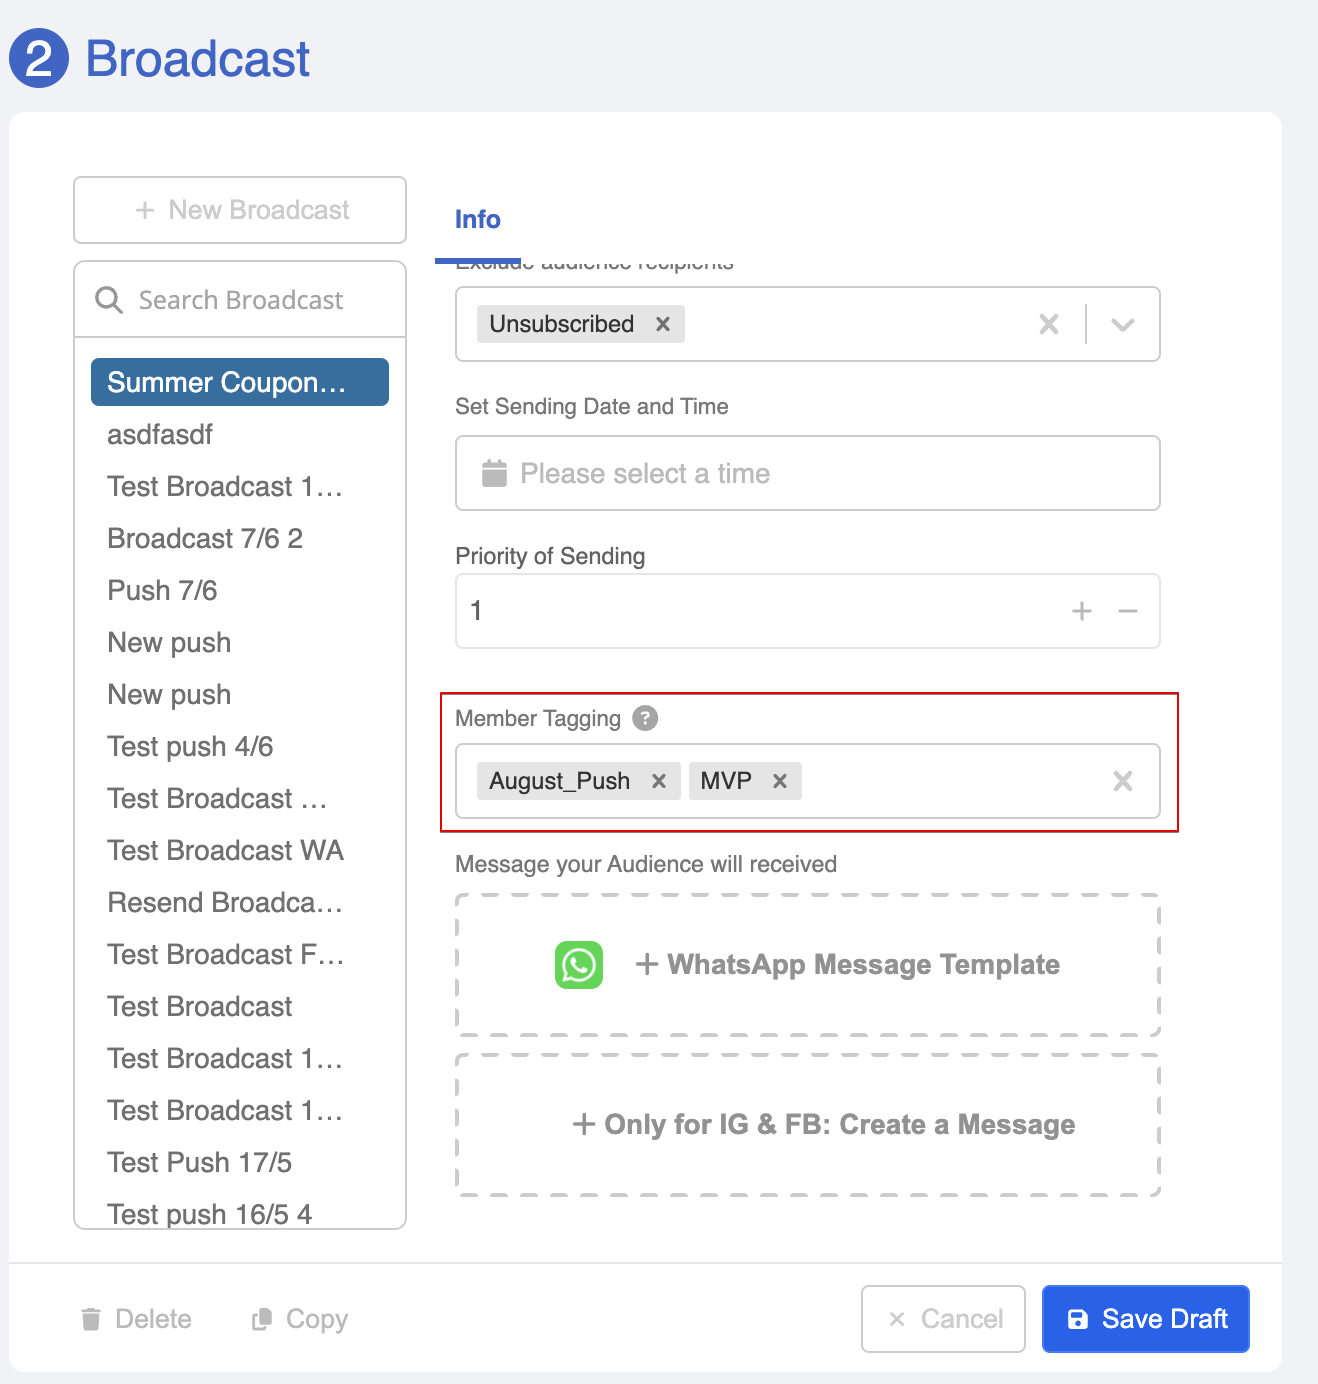Decrease sending priority with minus
This screenshot has height=1384, width=1318.
pos(1128,611)
